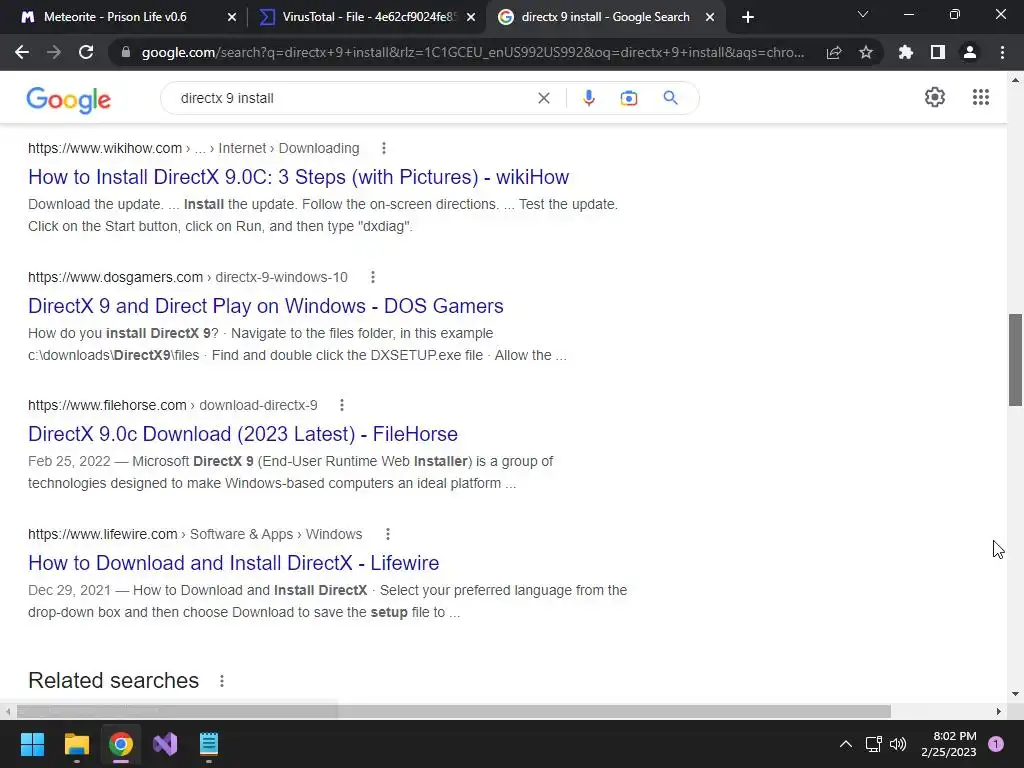Focus the Google search input field

(353, 98)
